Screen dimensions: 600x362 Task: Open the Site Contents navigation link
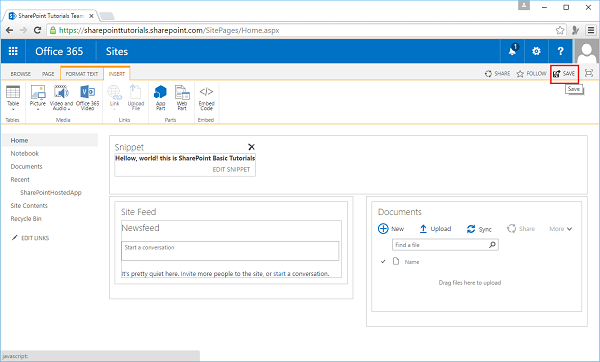[29, 205]
